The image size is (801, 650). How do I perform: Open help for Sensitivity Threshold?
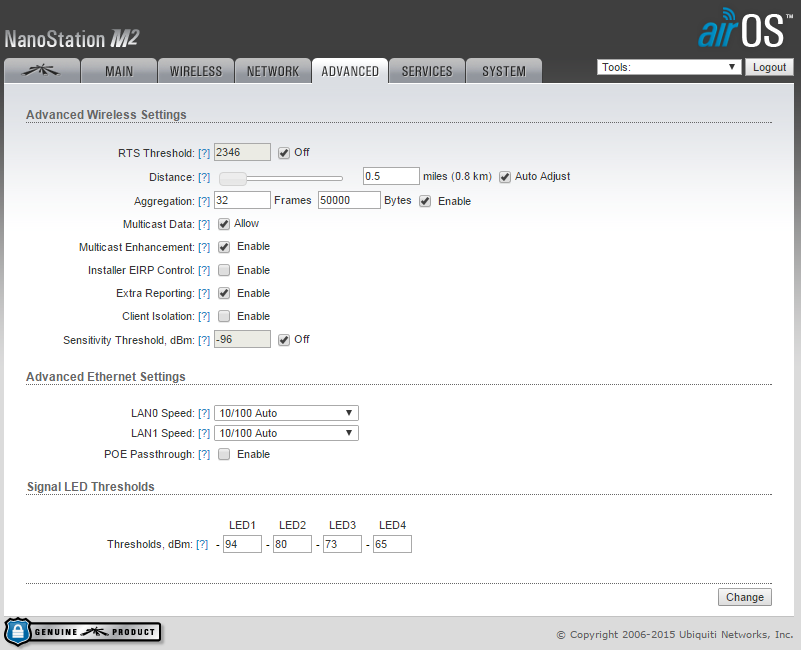[204, 340]
